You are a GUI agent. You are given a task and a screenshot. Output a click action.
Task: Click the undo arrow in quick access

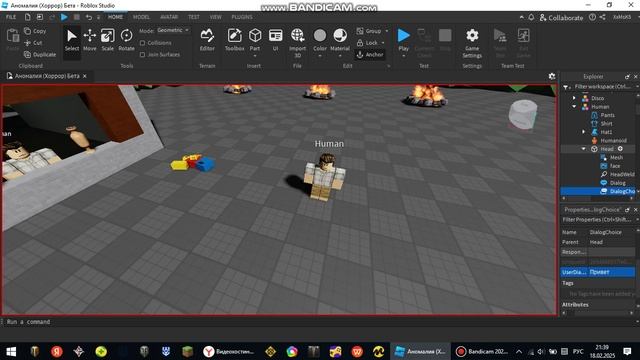point(89,17)
